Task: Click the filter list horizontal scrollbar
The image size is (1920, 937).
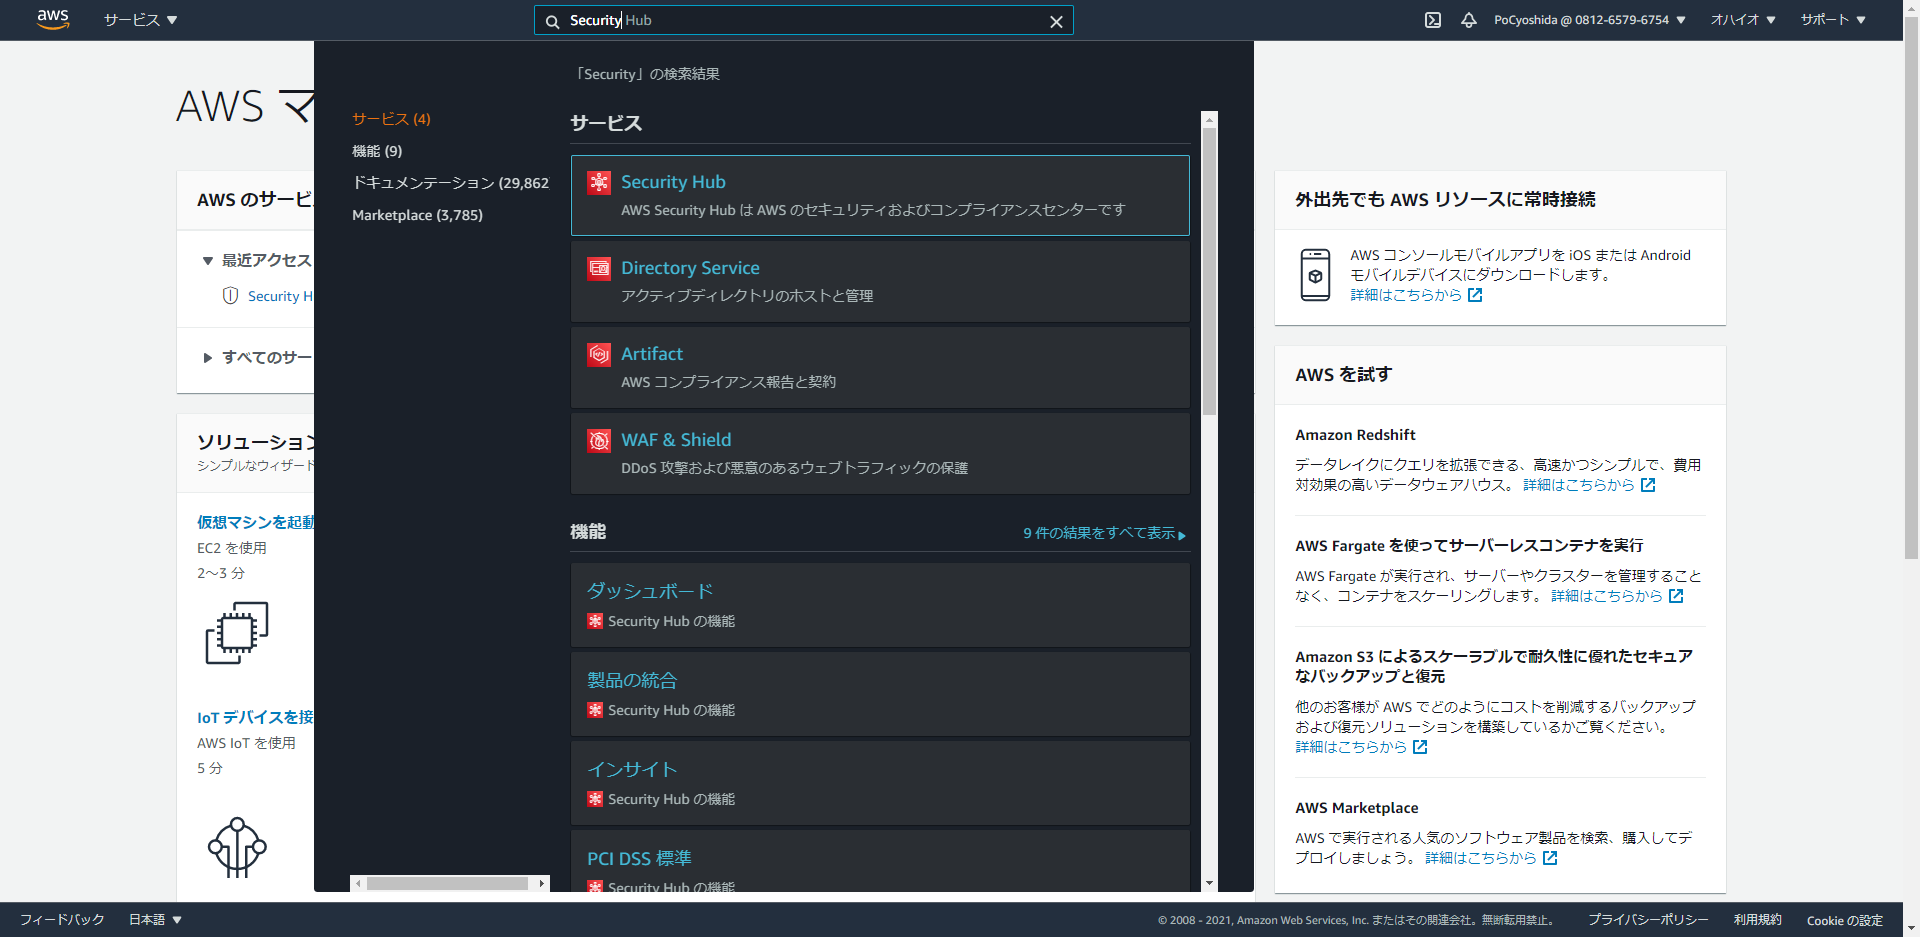Action: (448, 883)
